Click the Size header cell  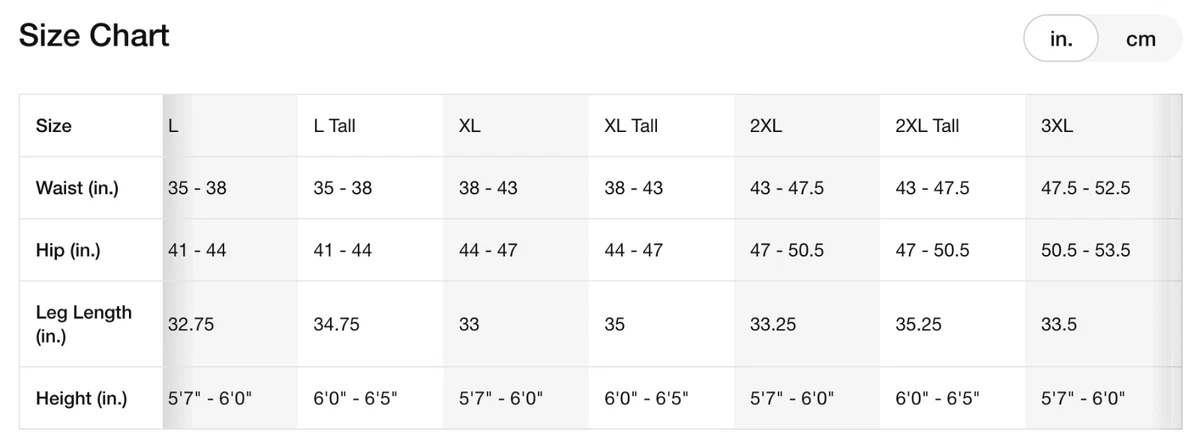coord(54,126)
